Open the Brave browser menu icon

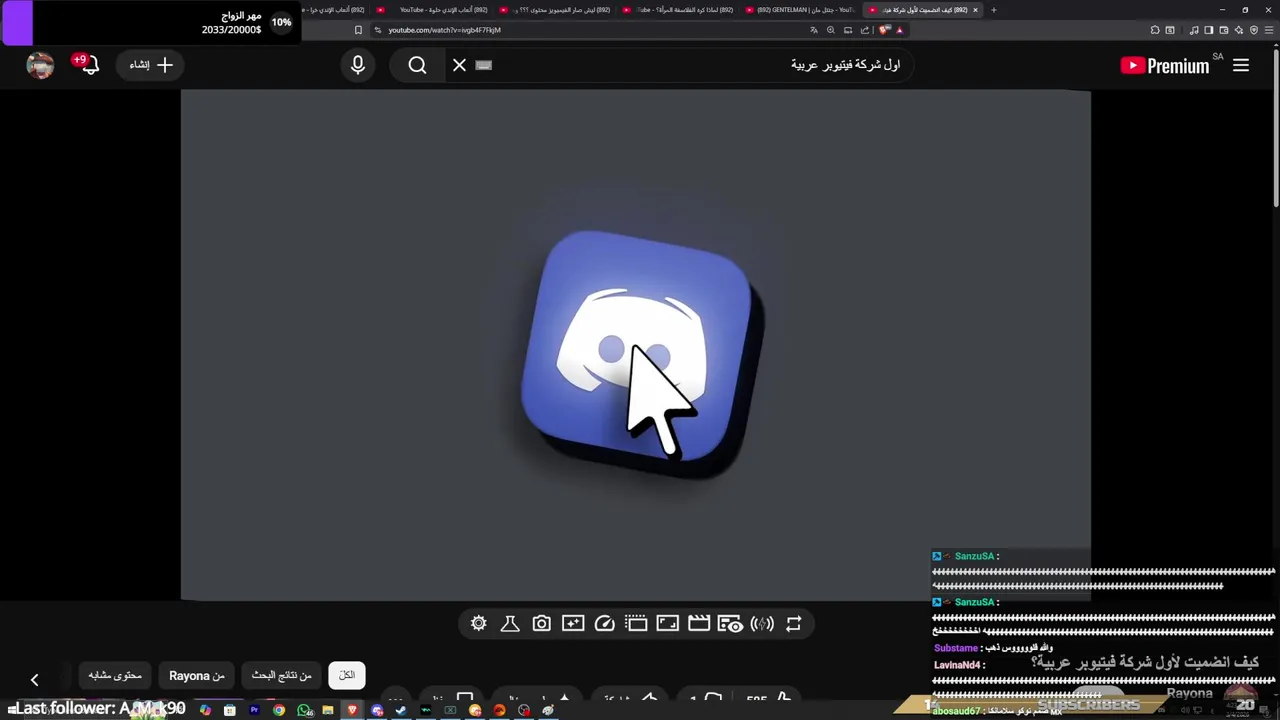(x=1269, y=30)
